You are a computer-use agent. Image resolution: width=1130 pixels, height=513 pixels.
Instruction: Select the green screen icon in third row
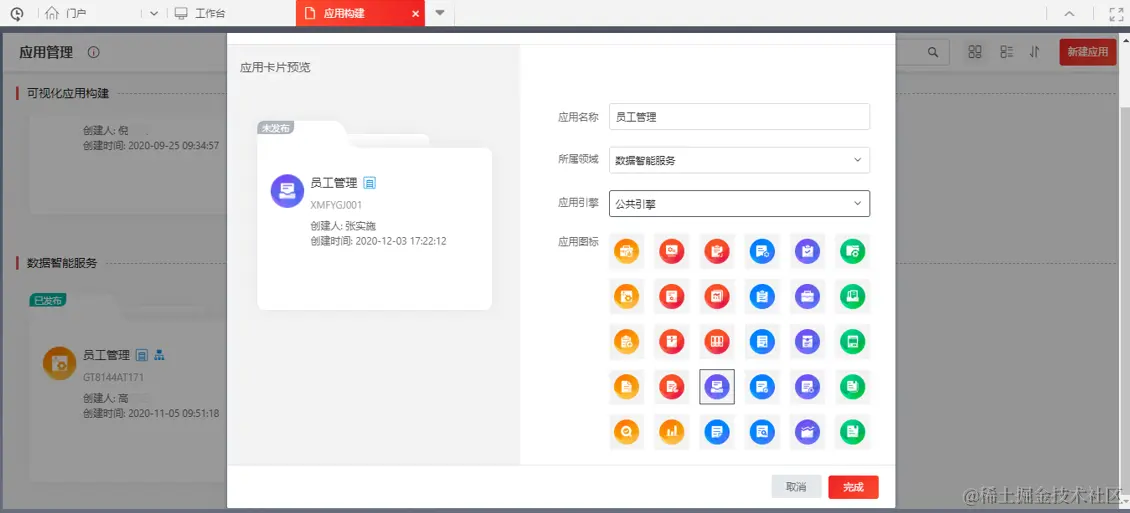click(x=853, y=342)
